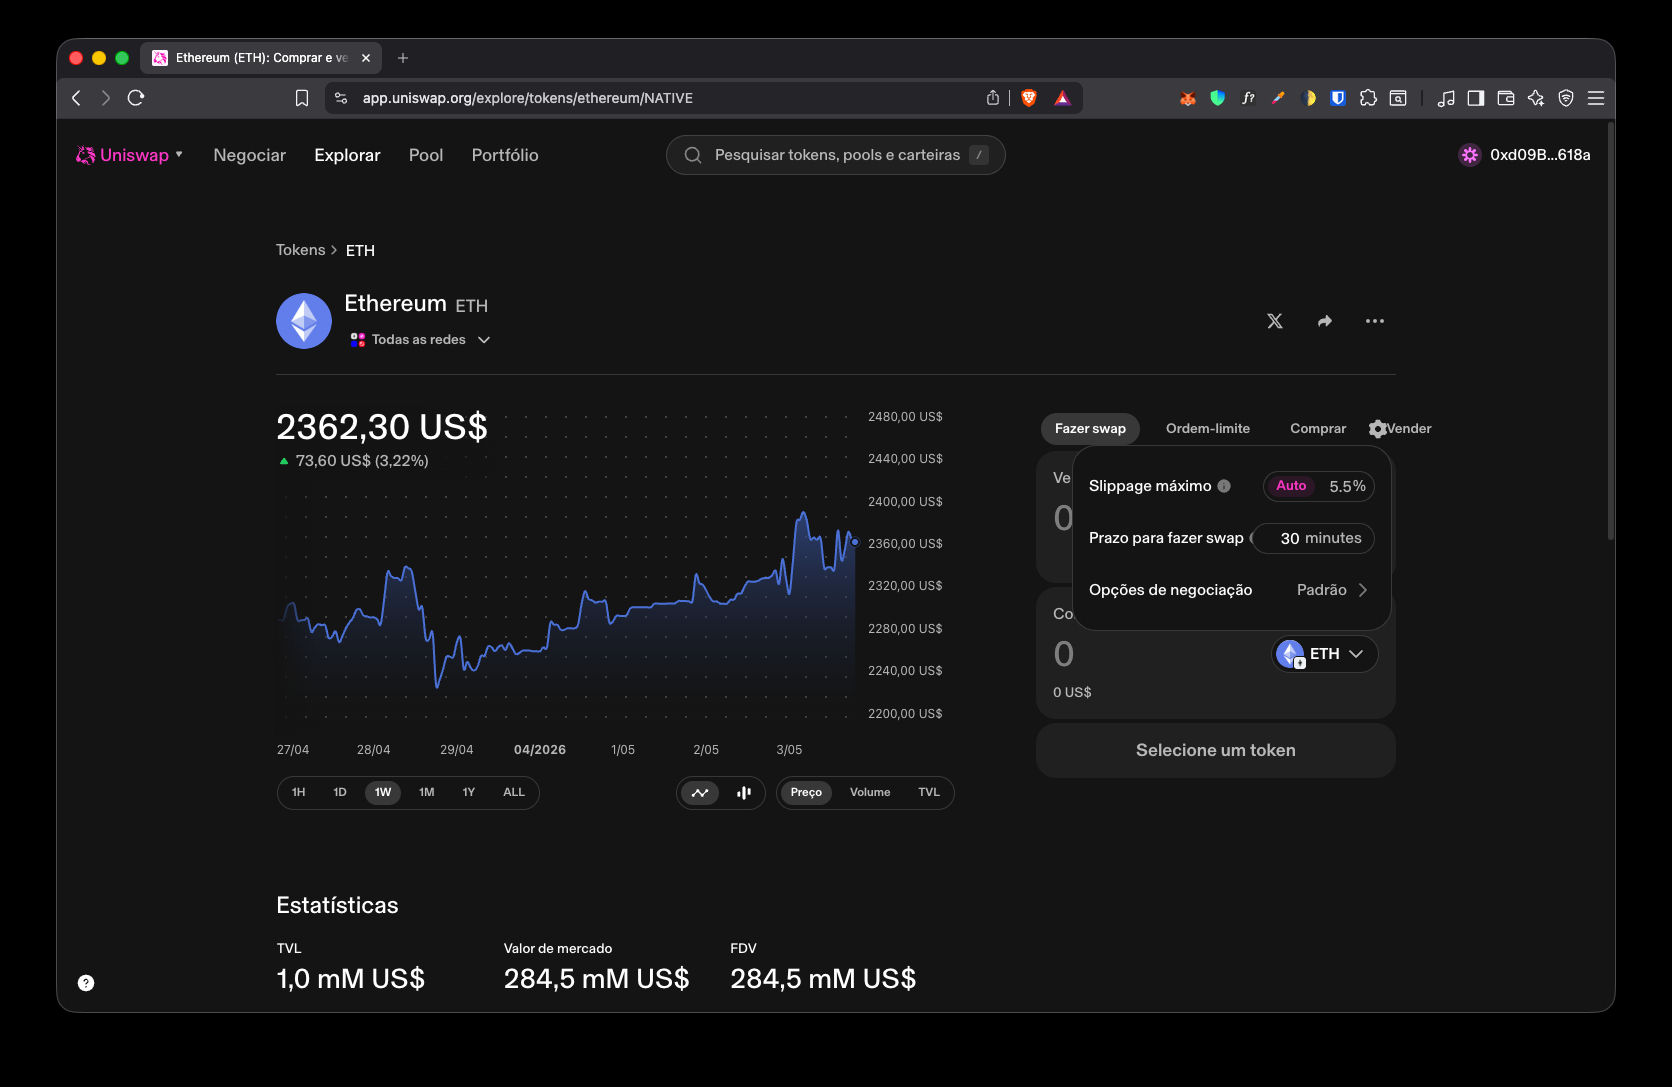Viewport: 1672px width, 1087px height.
Task: Open the Brave VPN shield icon
Action: [x=1566, y=98]
